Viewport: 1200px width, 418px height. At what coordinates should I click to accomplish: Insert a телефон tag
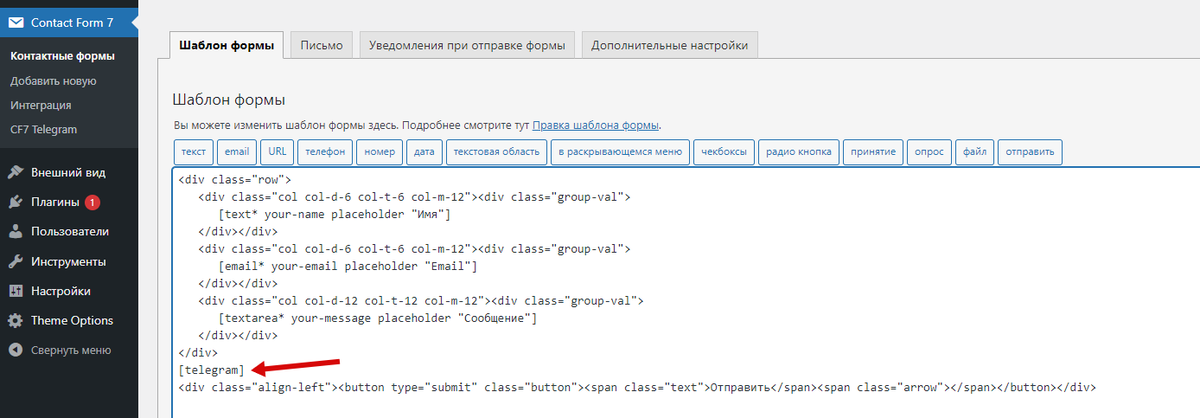click(x=325, y=152)
